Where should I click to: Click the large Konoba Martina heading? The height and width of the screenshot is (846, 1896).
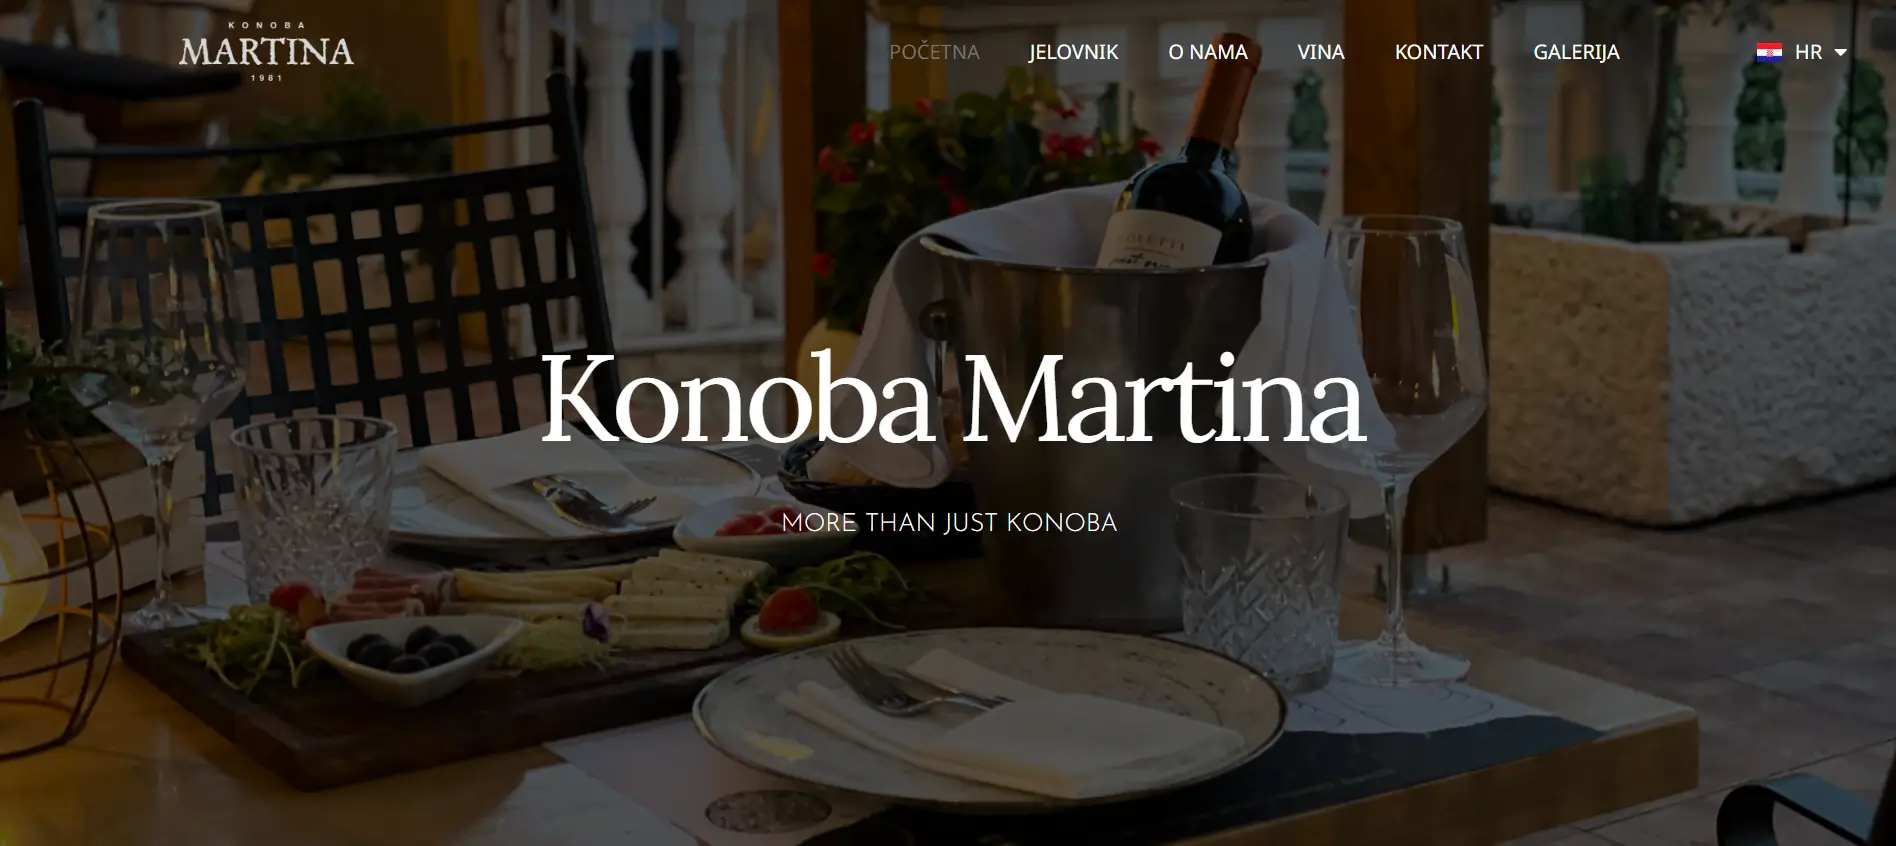click(953, 397)
